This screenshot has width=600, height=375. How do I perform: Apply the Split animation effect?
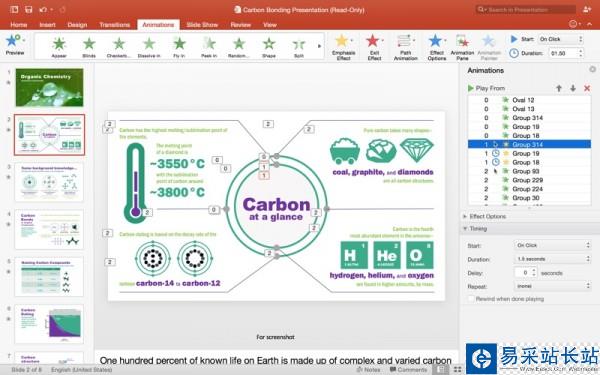299,47
